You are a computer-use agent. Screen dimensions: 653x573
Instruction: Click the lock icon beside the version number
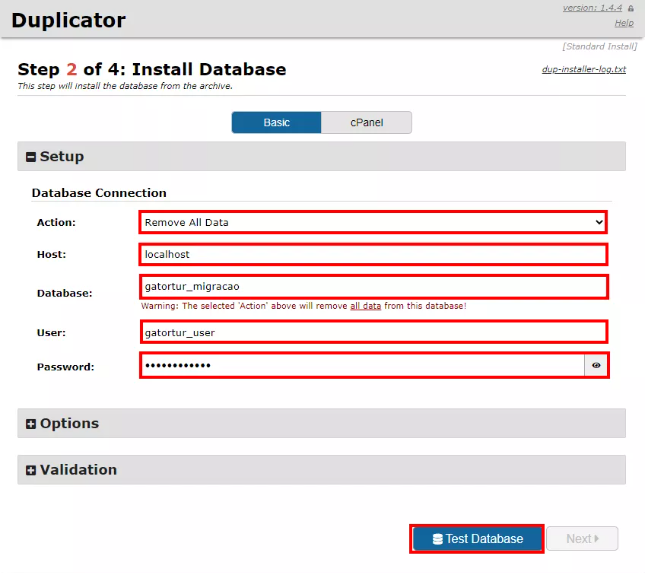pos(630,8)
